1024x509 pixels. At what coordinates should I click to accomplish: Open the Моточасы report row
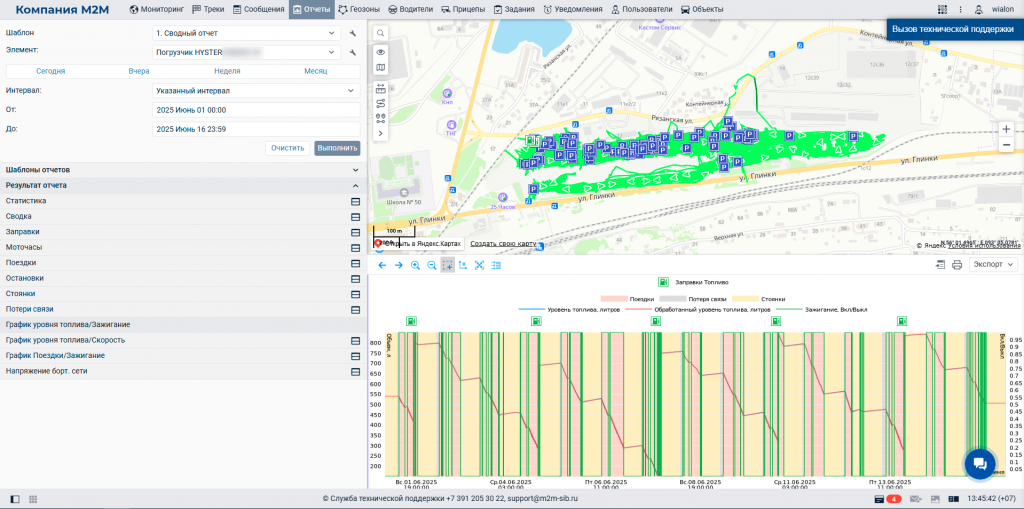click(x=183, y=248)
